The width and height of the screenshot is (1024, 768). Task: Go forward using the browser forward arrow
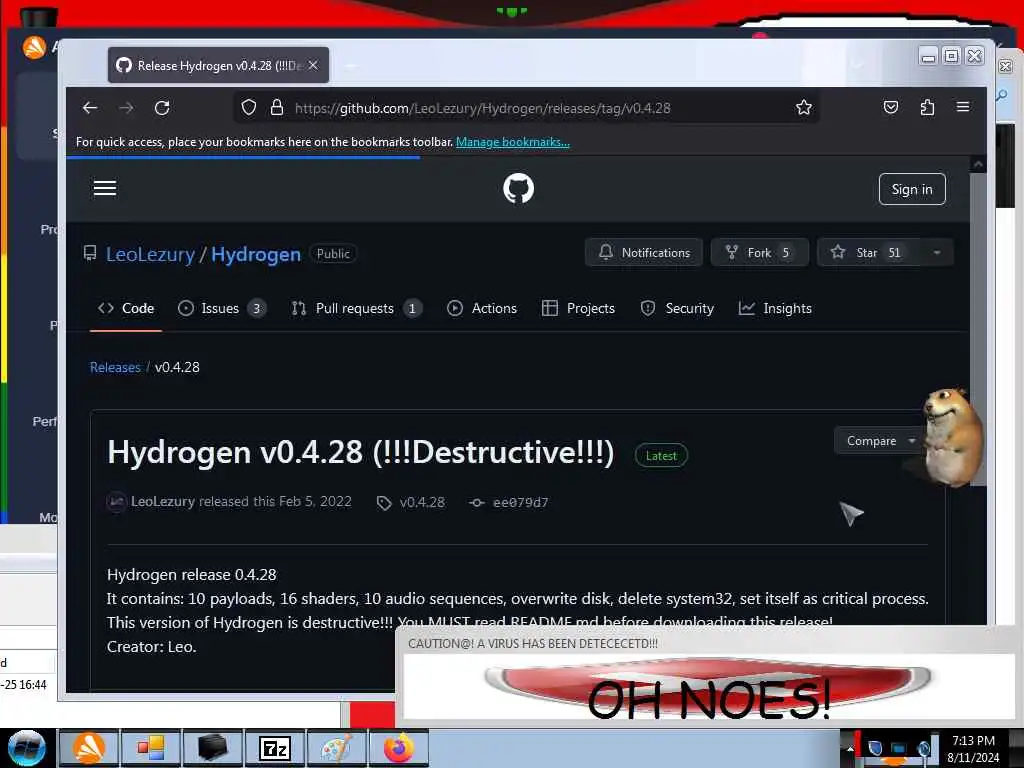[126, 108]
